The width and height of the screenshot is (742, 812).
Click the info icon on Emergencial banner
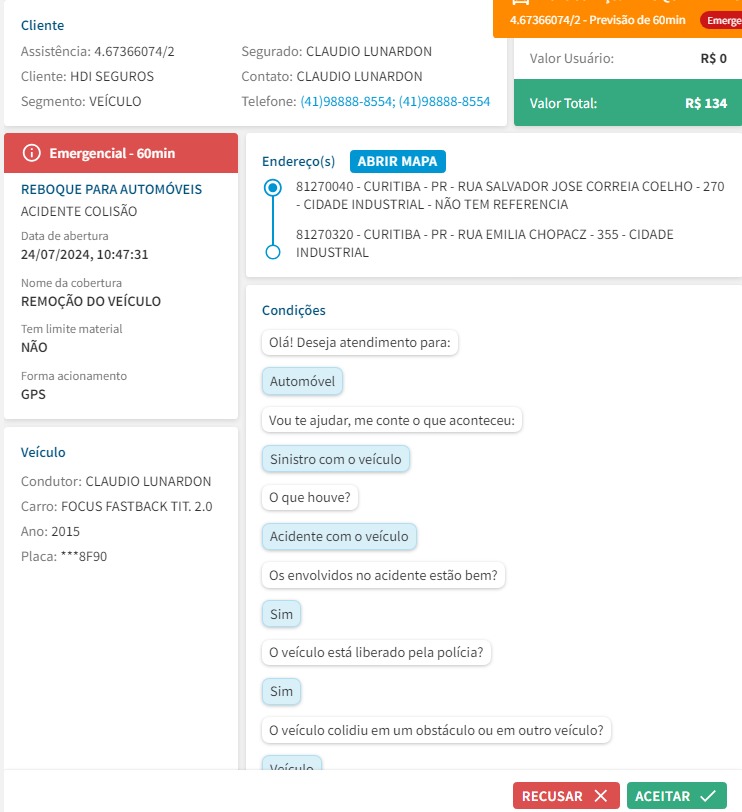pyautogui.click(x=31, y=153)
